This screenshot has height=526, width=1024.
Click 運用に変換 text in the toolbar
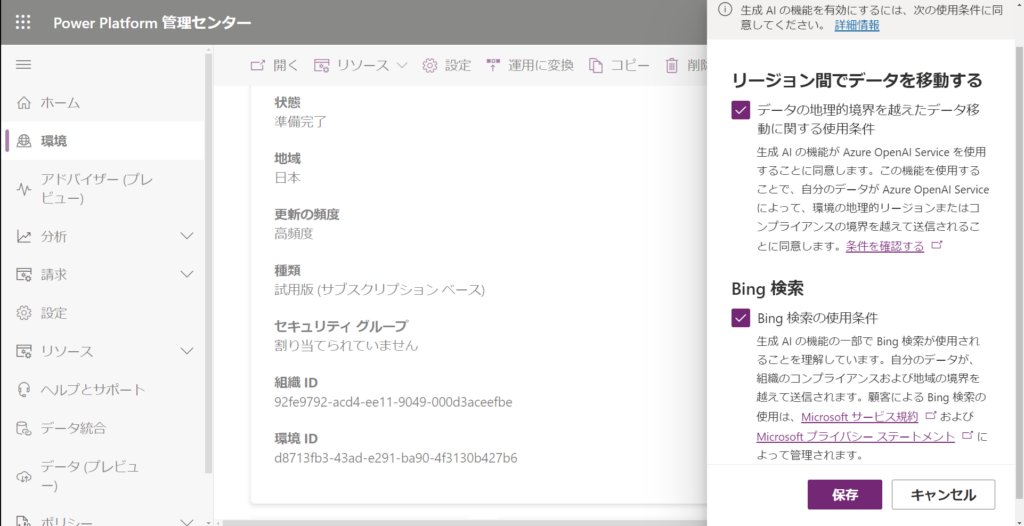[x=541, y=65]
